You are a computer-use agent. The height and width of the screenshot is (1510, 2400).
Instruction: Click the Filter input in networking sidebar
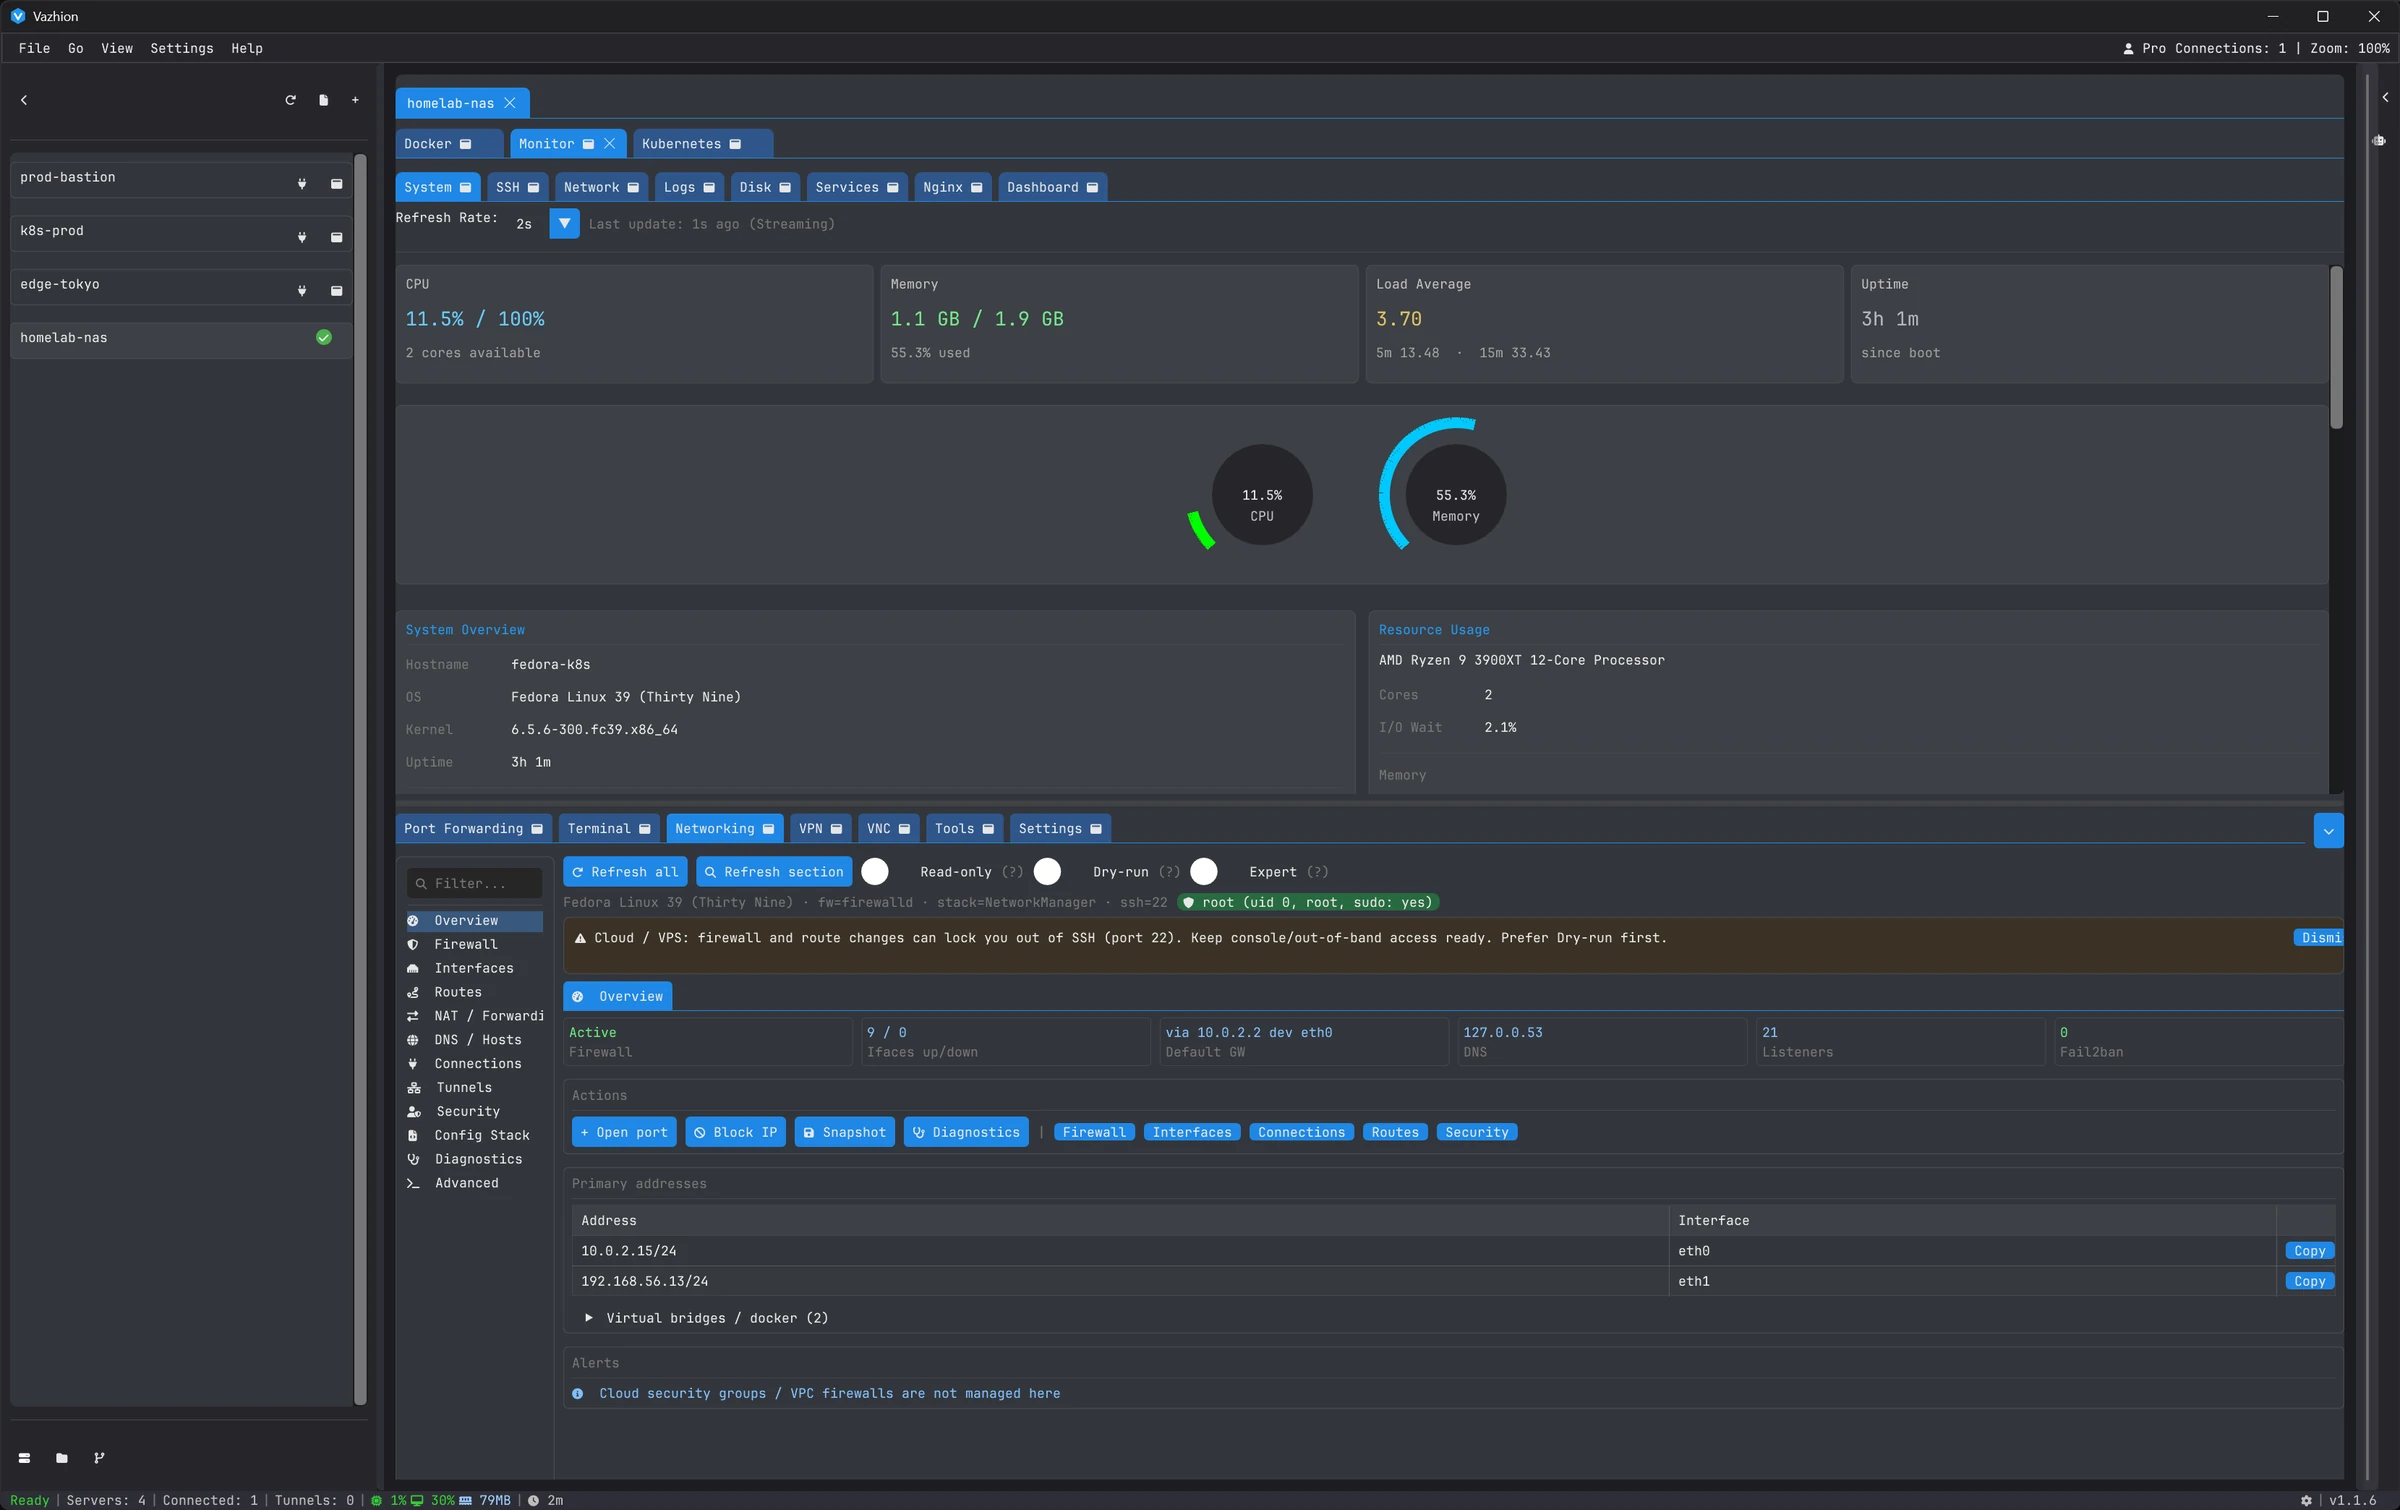click(474, 884)
